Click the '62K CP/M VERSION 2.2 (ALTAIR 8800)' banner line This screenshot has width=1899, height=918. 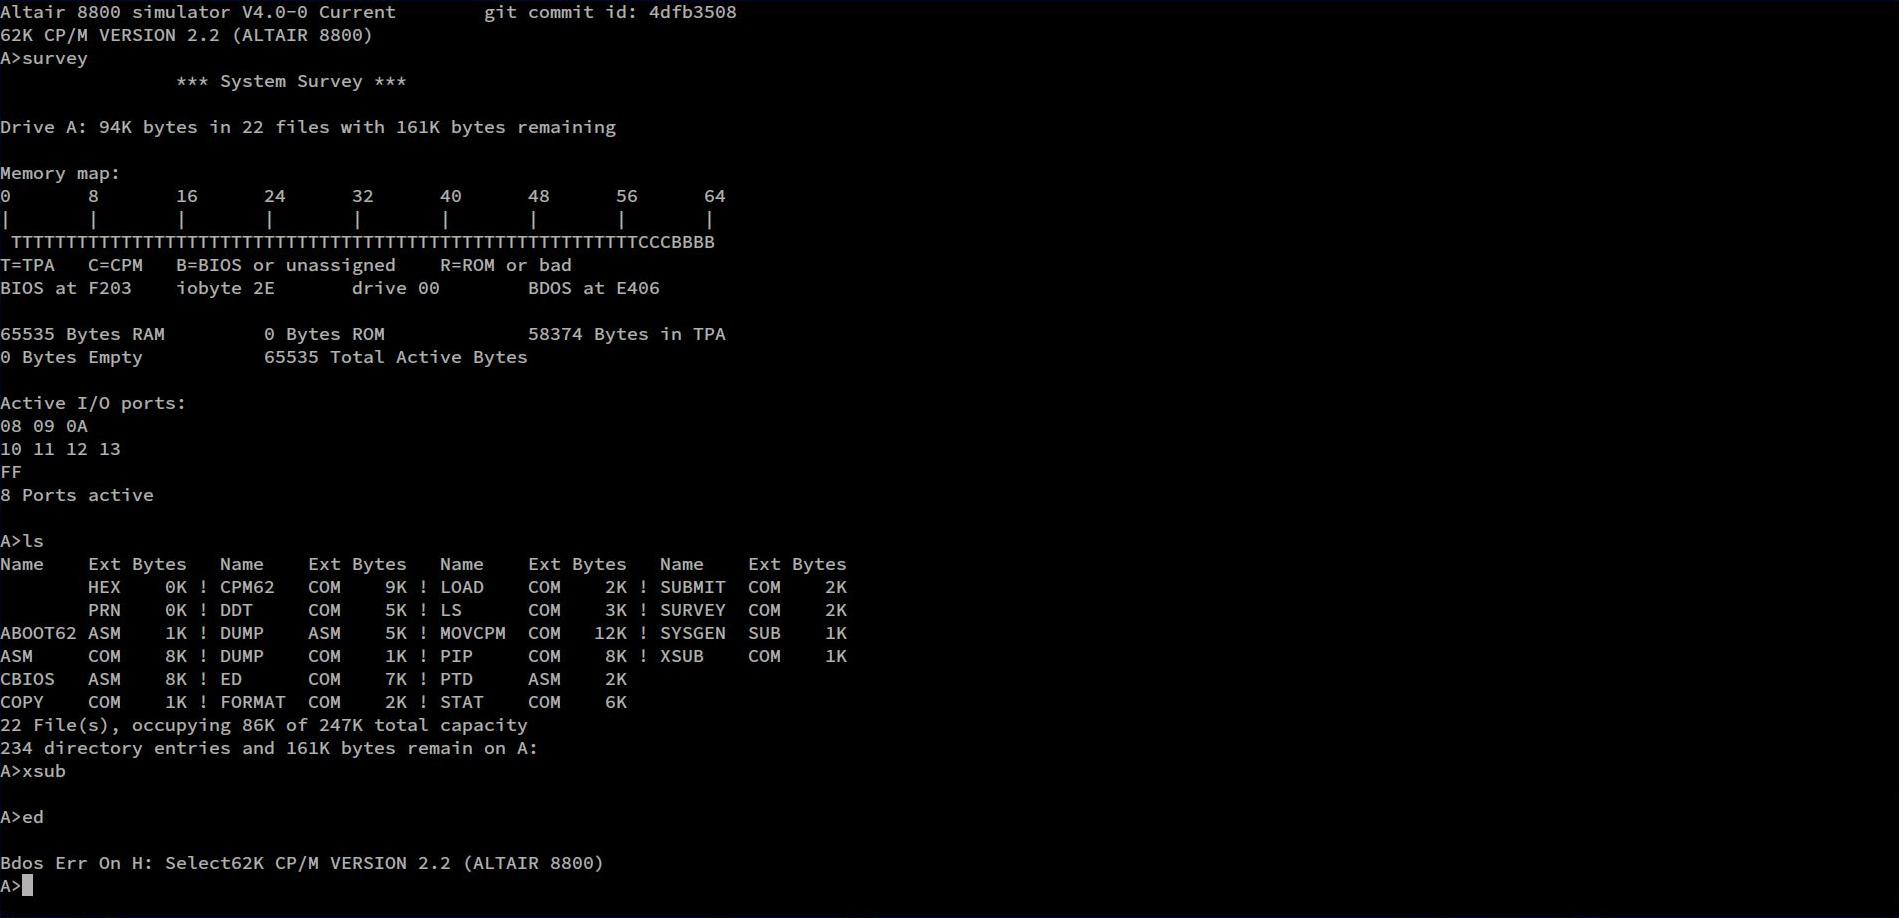187,35
